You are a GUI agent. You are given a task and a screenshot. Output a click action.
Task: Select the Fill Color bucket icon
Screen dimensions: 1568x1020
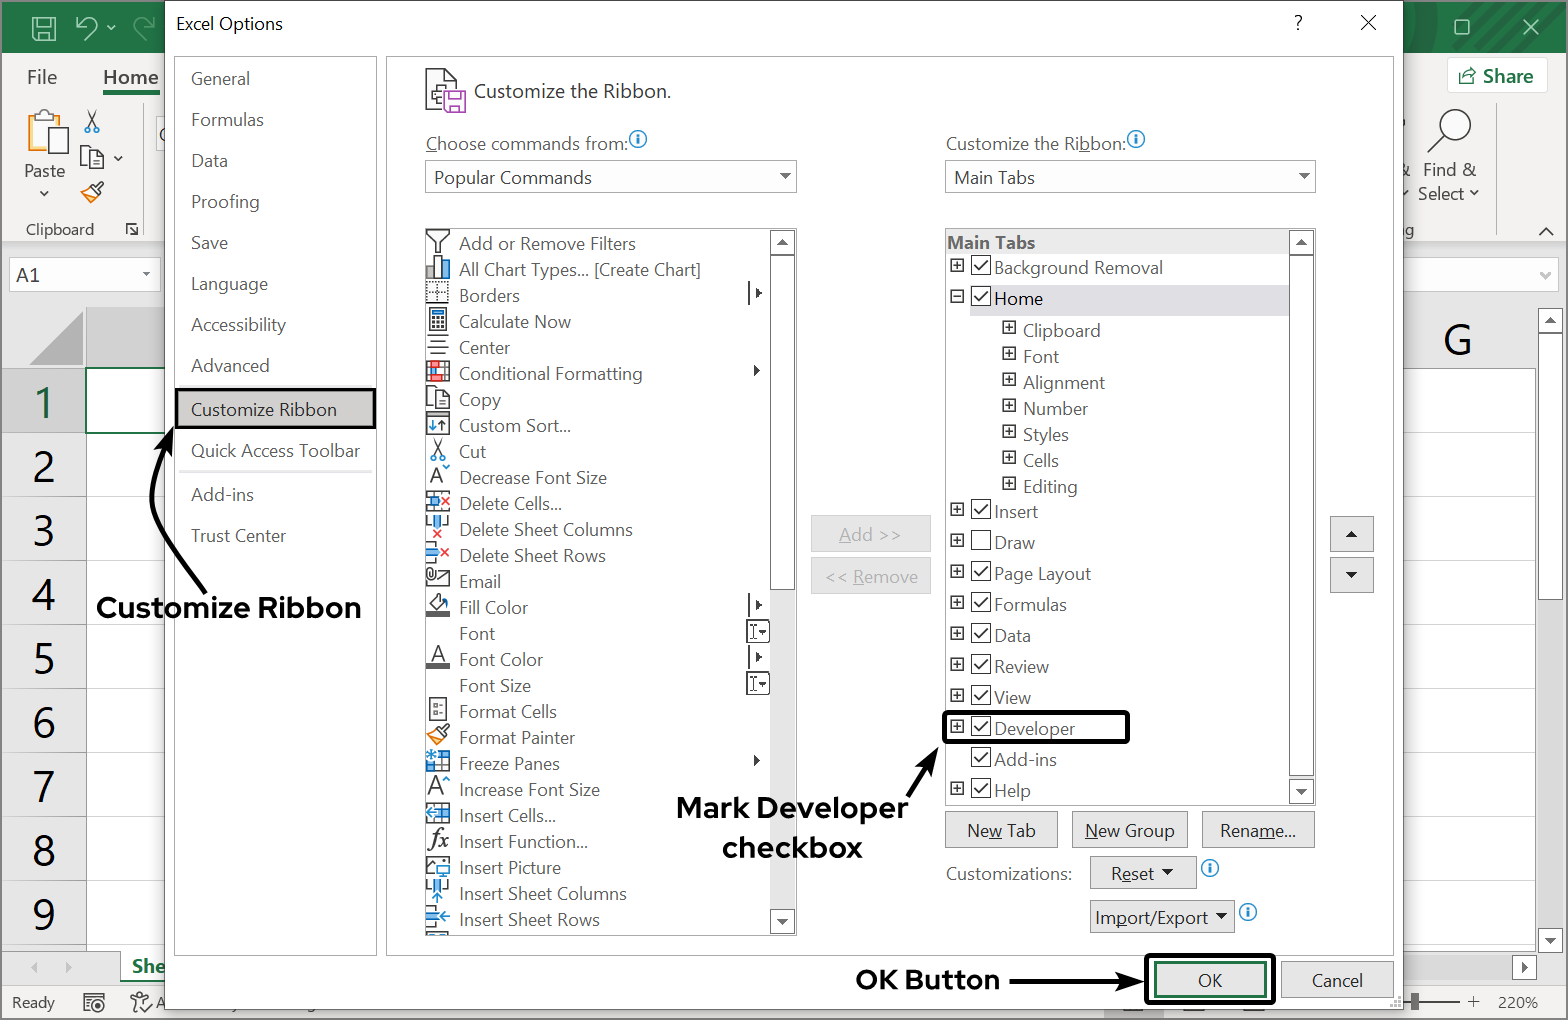tap(438, 606)
